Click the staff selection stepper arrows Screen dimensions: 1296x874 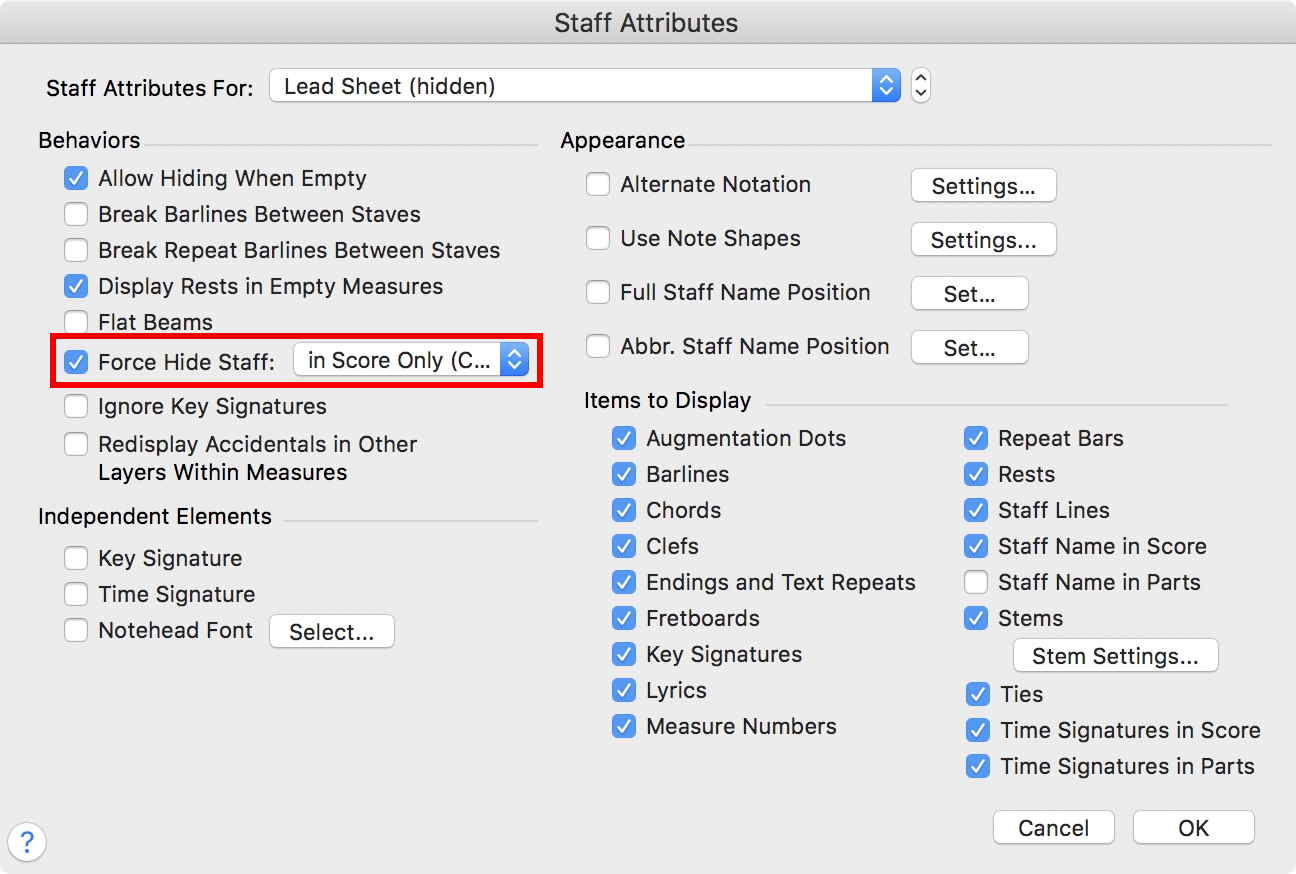[x=921, y=86]
